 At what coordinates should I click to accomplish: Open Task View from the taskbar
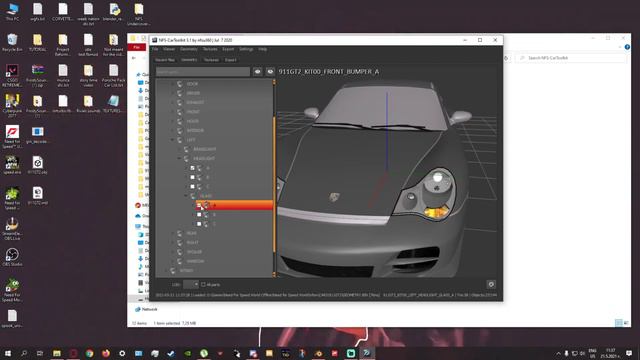(40, 353)
